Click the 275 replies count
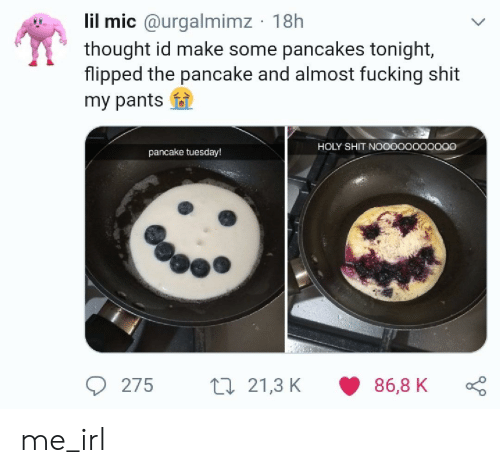 pyautogui.click(x=137, y=386)
